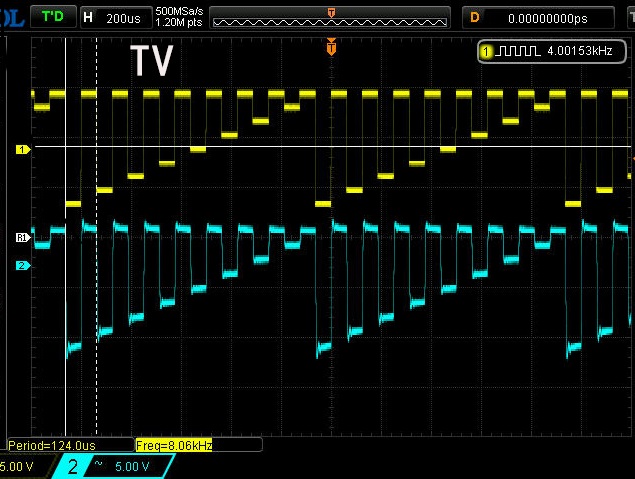
Task: Click the orange D delay icon
Action: pos(474,17)
